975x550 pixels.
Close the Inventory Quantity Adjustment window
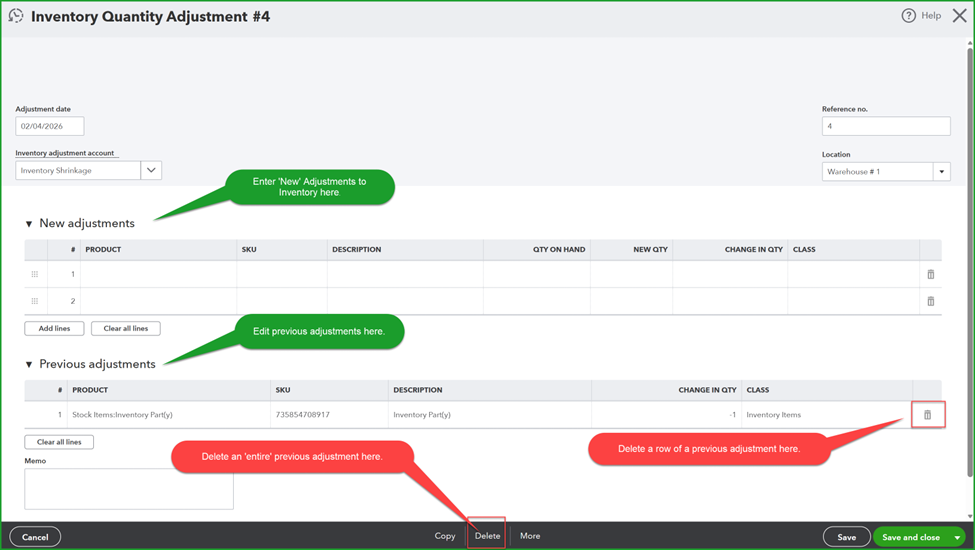(x=959, y=16)
